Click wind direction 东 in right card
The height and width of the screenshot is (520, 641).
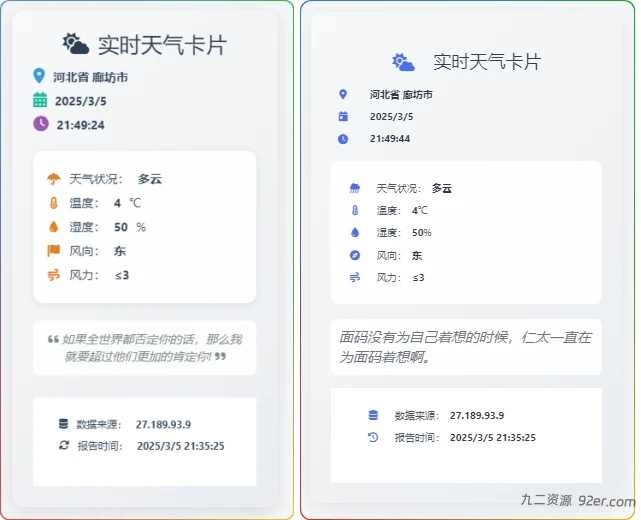pos(417,256)
